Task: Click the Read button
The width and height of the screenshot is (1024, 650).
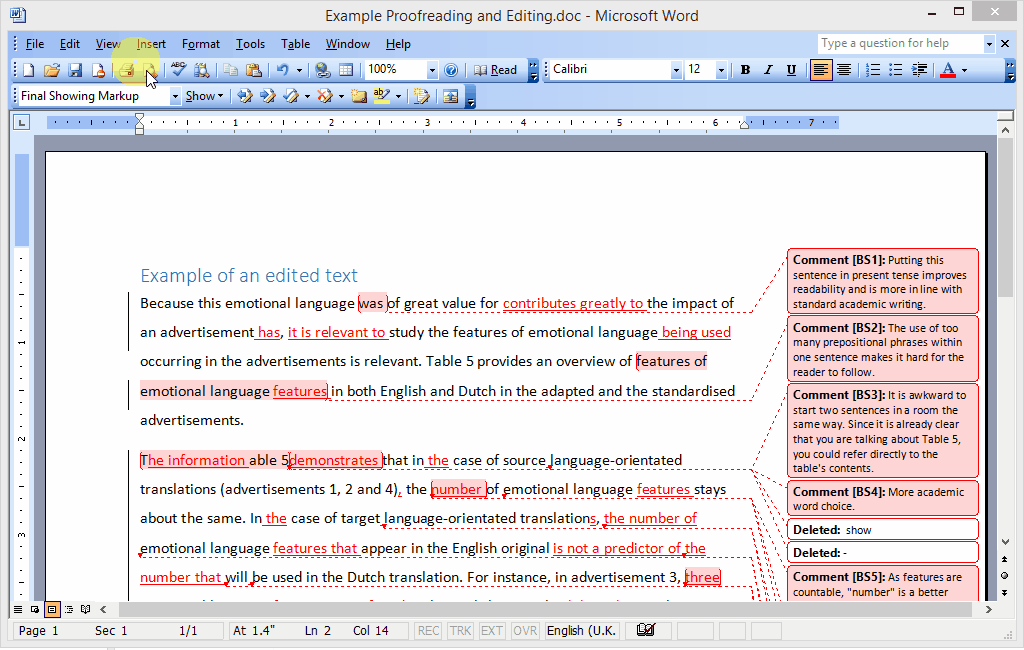Action: pyautogui.click(x=495, y=70)
